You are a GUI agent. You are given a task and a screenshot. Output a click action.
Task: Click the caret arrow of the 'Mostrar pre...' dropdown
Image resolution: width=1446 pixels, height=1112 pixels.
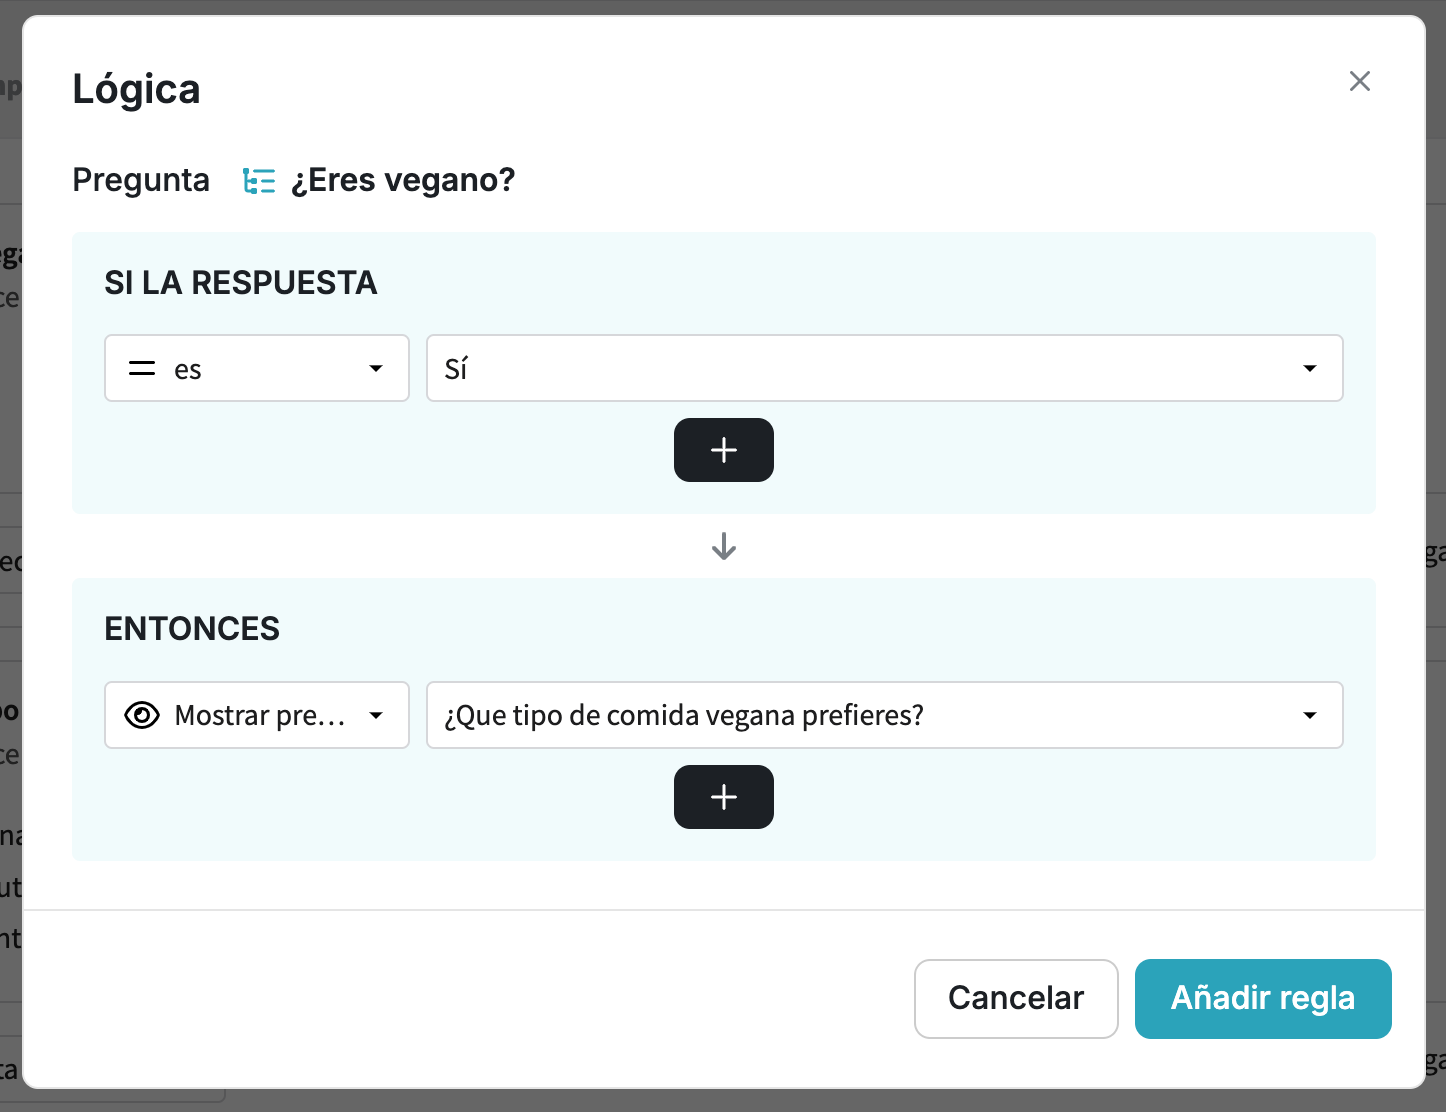[376, 715]
